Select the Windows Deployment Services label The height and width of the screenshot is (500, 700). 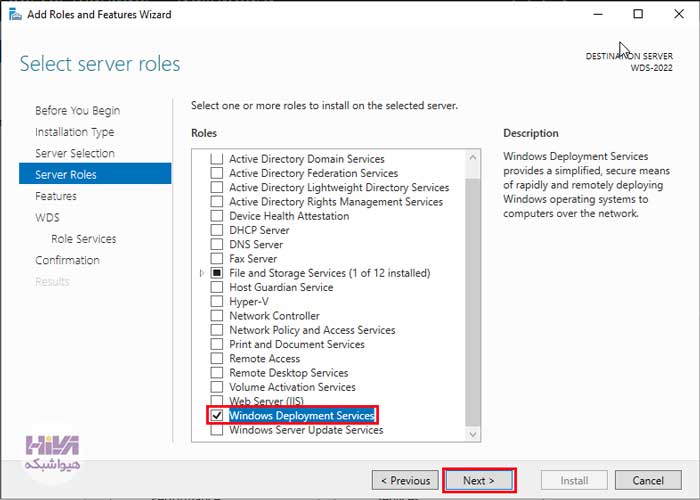(302, 416)
